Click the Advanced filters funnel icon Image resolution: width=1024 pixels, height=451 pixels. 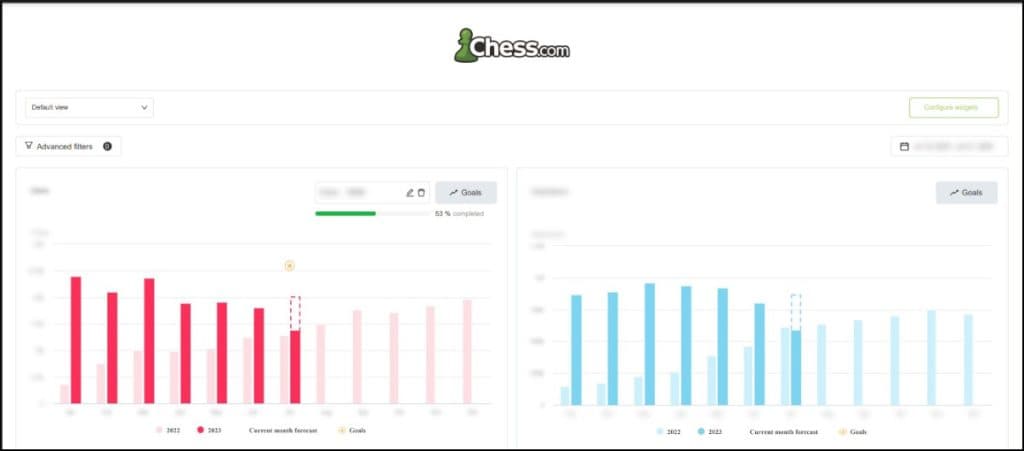tap(29, 146)
